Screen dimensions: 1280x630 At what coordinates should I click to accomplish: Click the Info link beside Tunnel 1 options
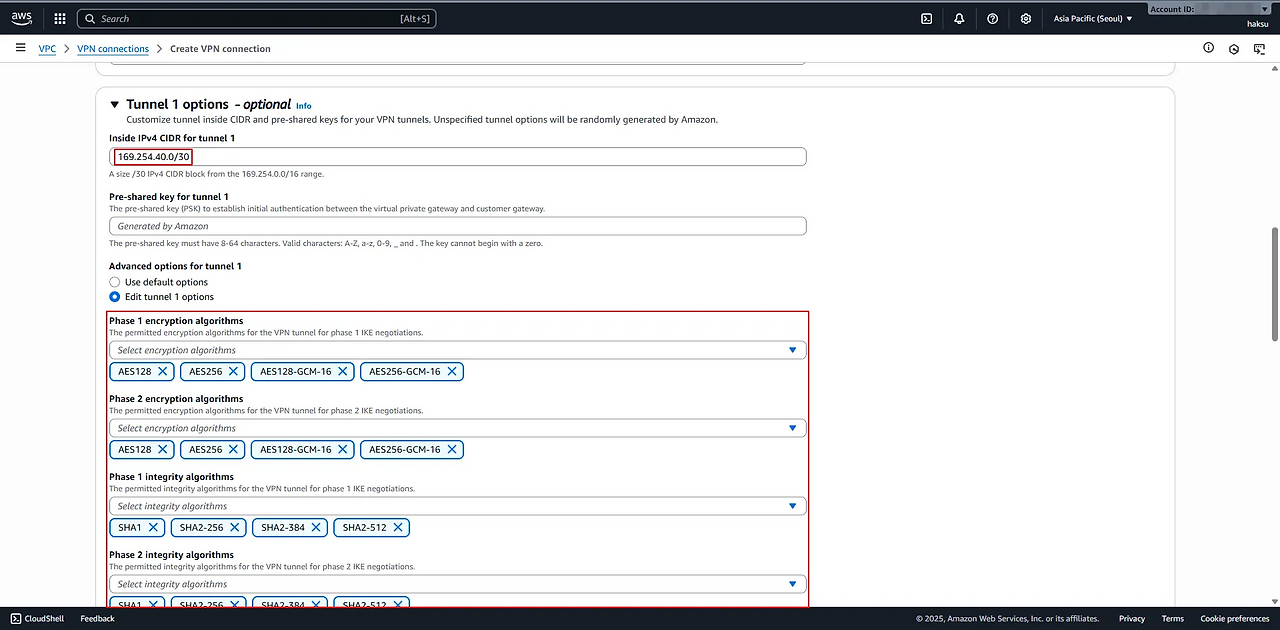[x=303, y=105]
